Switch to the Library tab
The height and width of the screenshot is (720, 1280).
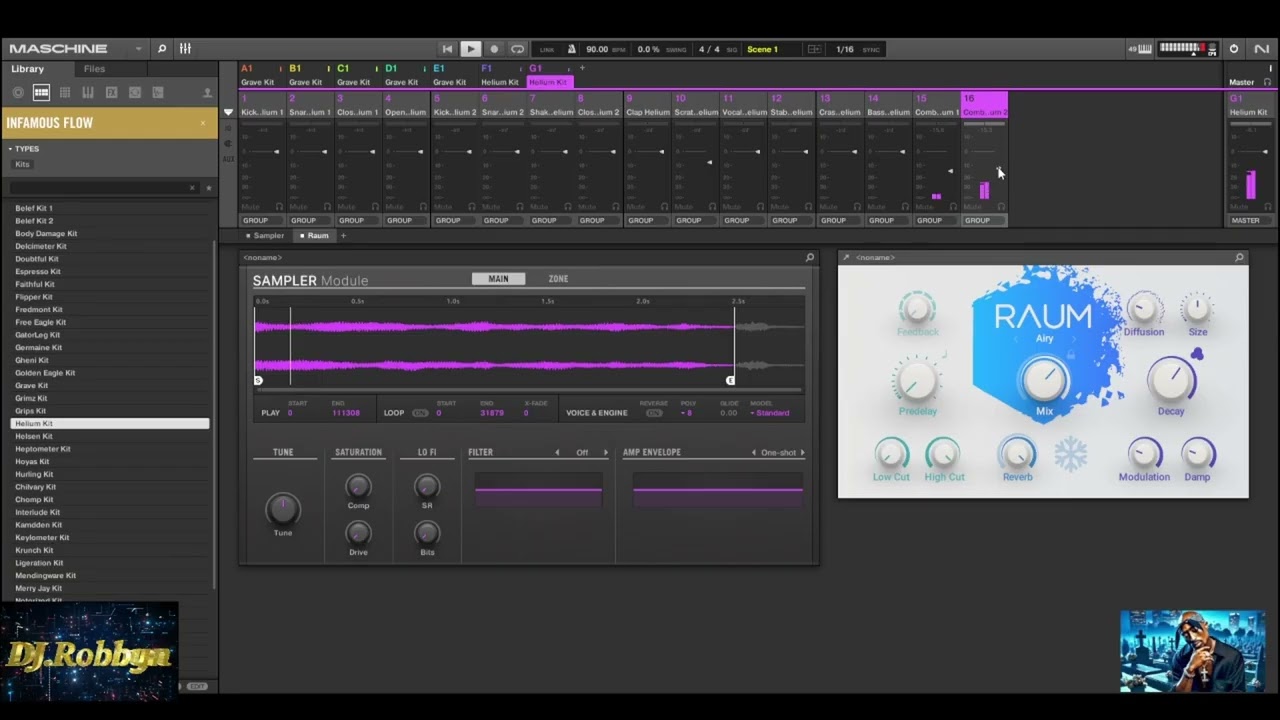pyautogui.click(x=28, y=69)
